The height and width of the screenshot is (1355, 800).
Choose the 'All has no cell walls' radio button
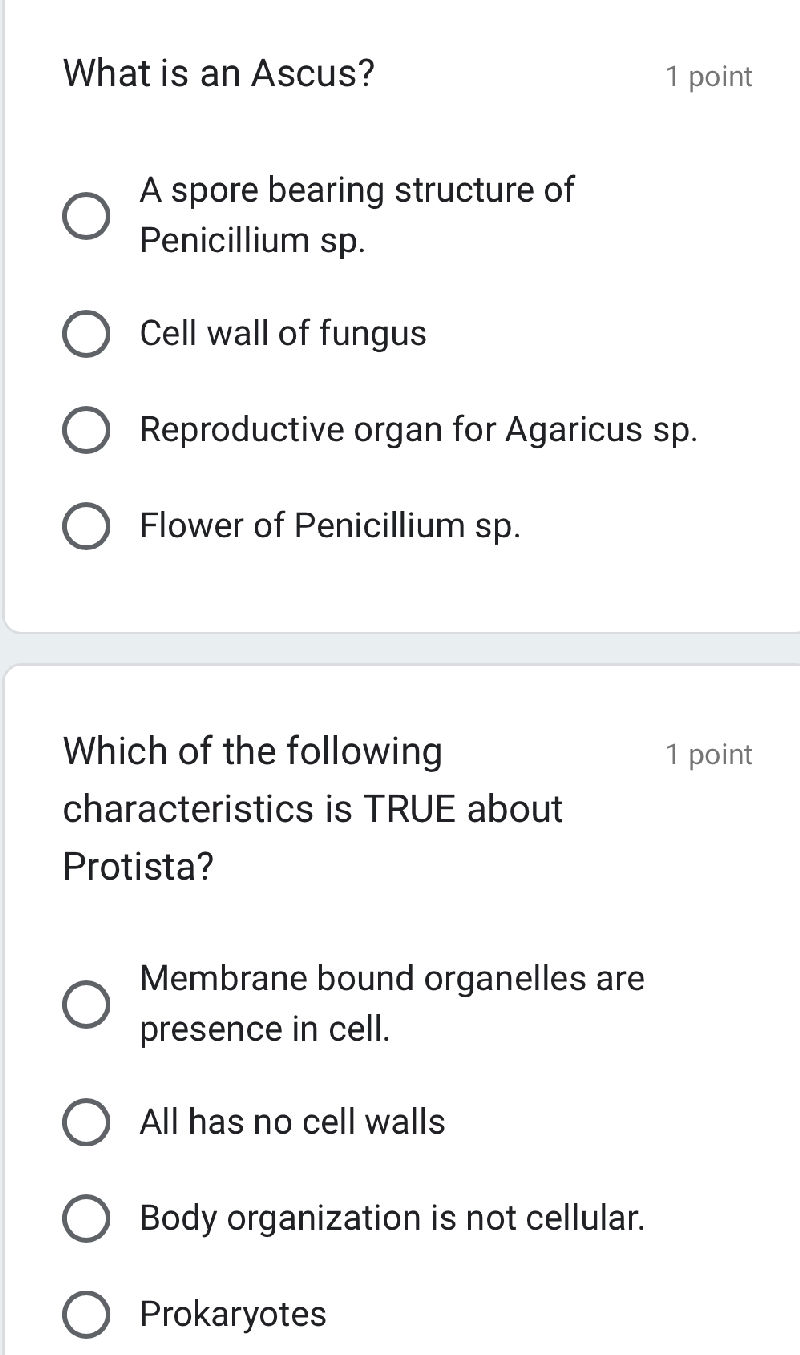click(x=87, y=1122)
